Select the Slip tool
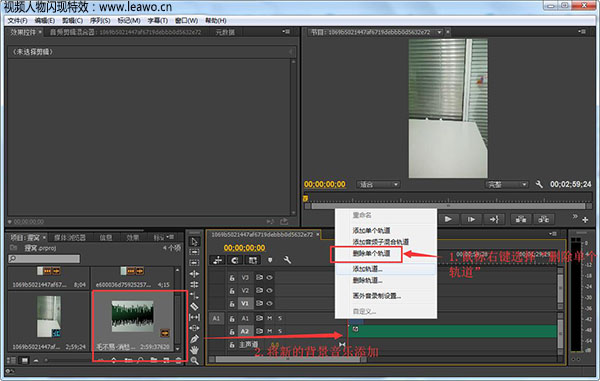This screenshot has height=381, width=600. coord(194,317)
